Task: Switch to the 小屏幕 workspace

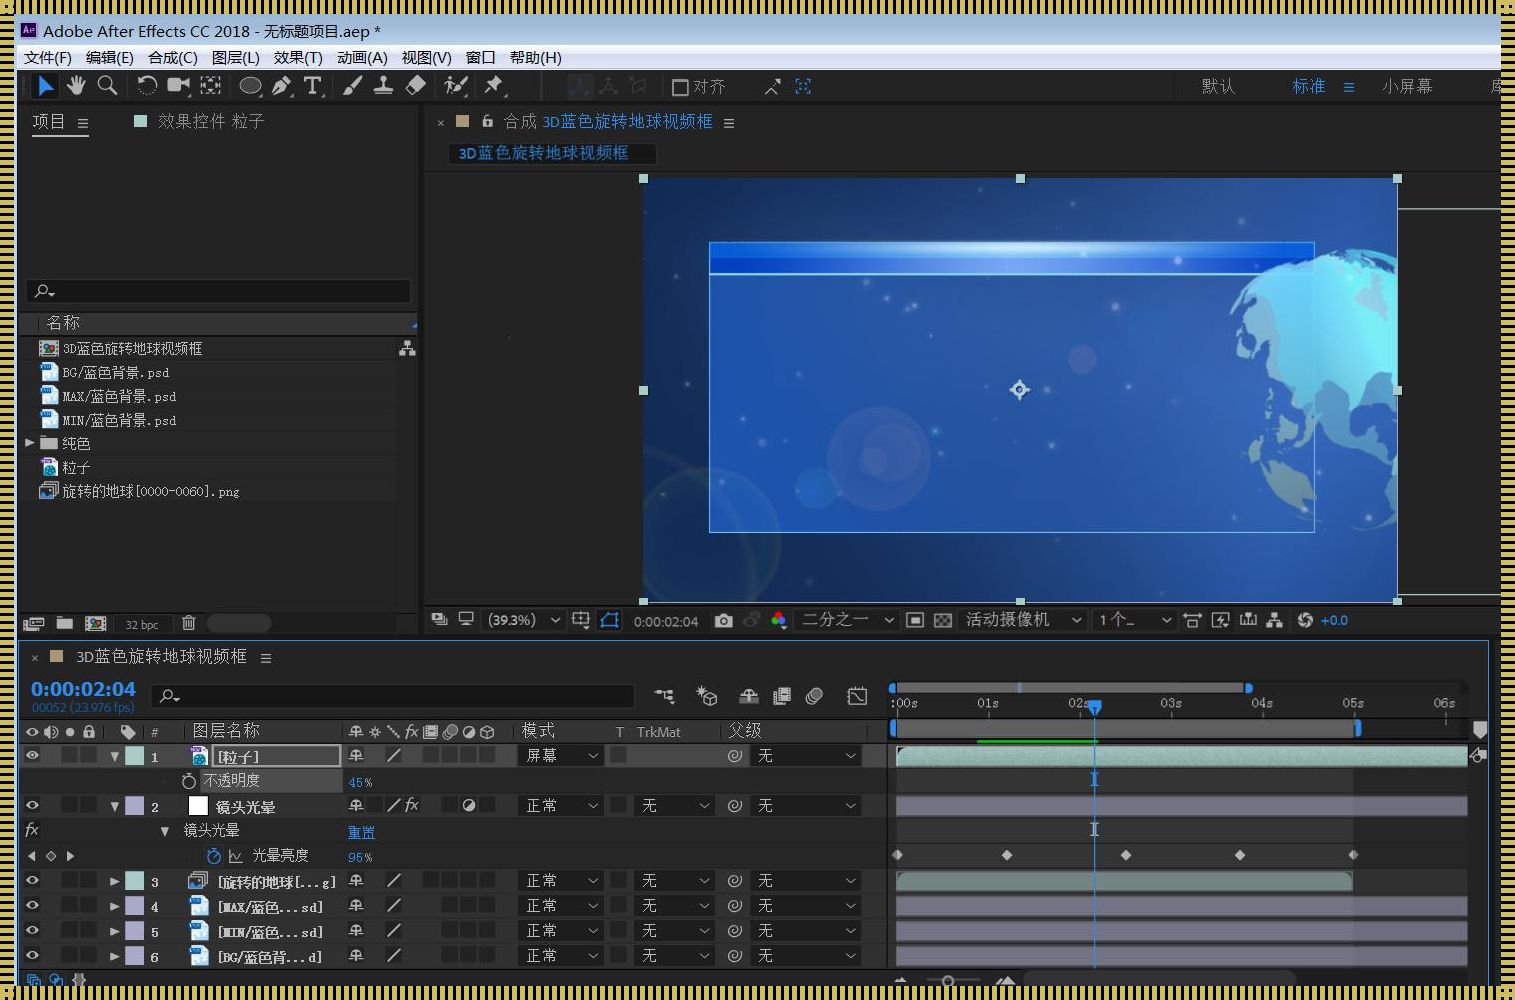Action: click(x=1407, y=87)
